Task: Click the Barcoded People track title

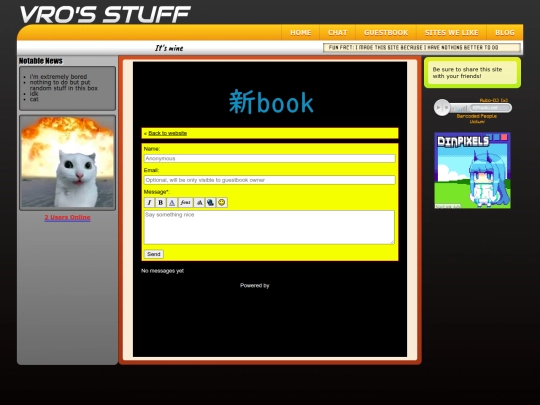Action: (477, 116)
